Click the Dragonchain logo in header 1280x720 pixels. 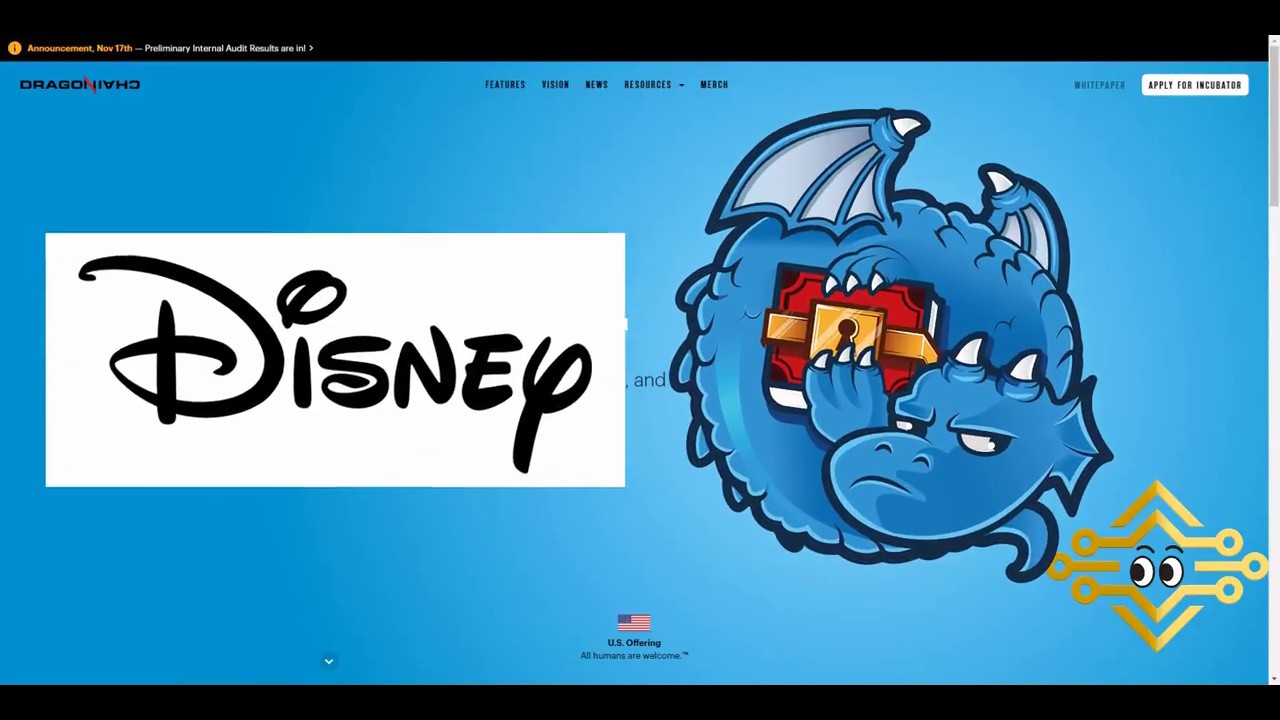(80, 85)
